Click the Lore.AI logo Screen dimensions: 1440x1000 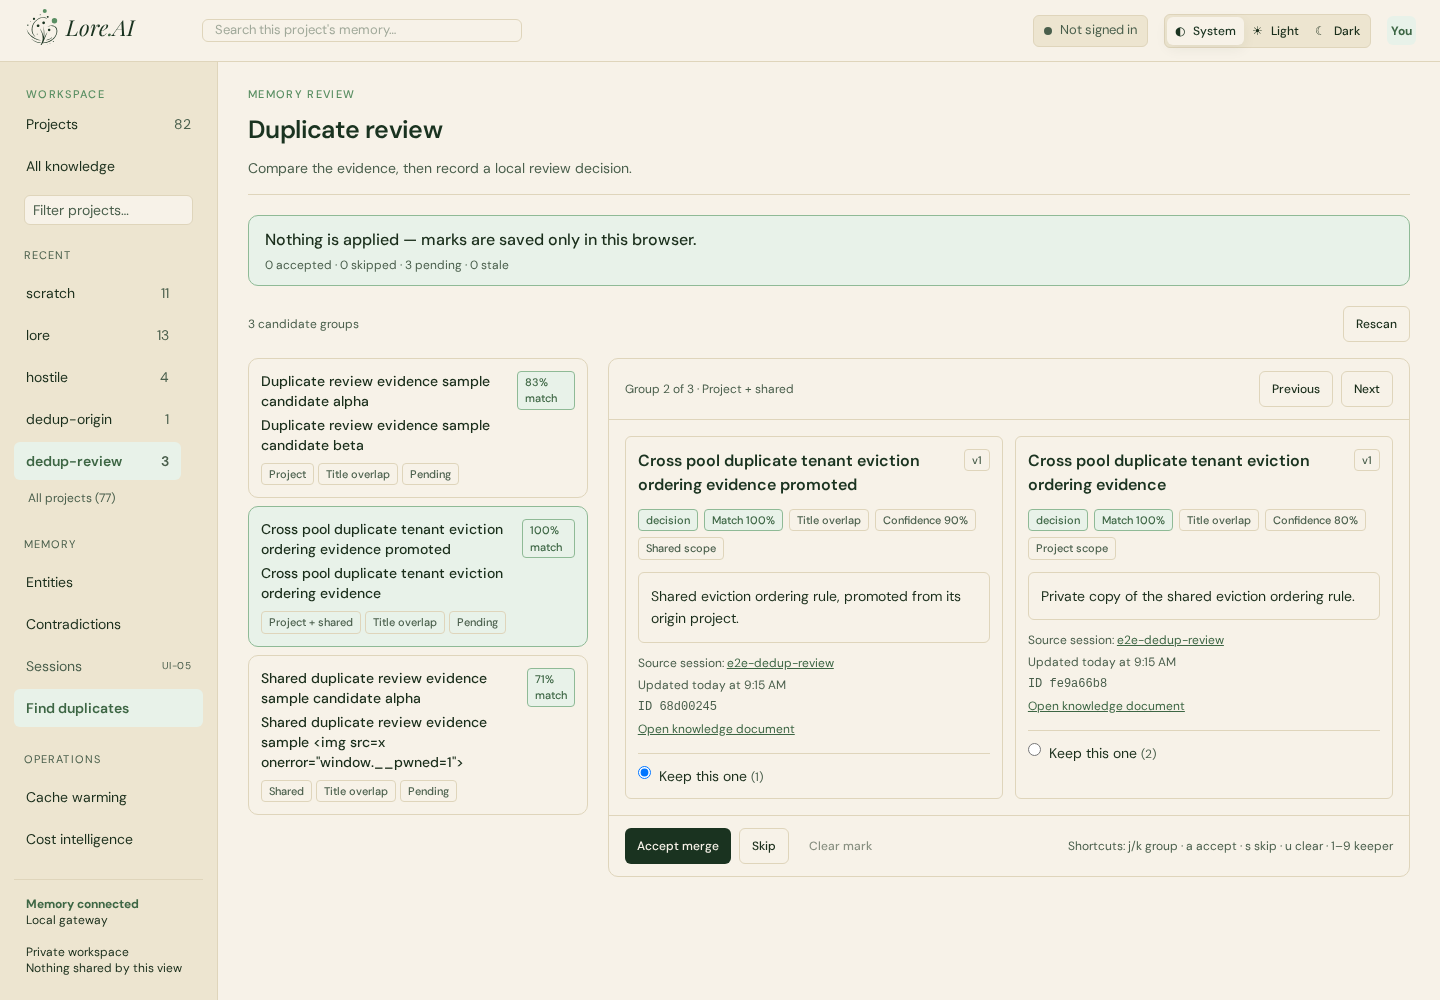[81, 28]
